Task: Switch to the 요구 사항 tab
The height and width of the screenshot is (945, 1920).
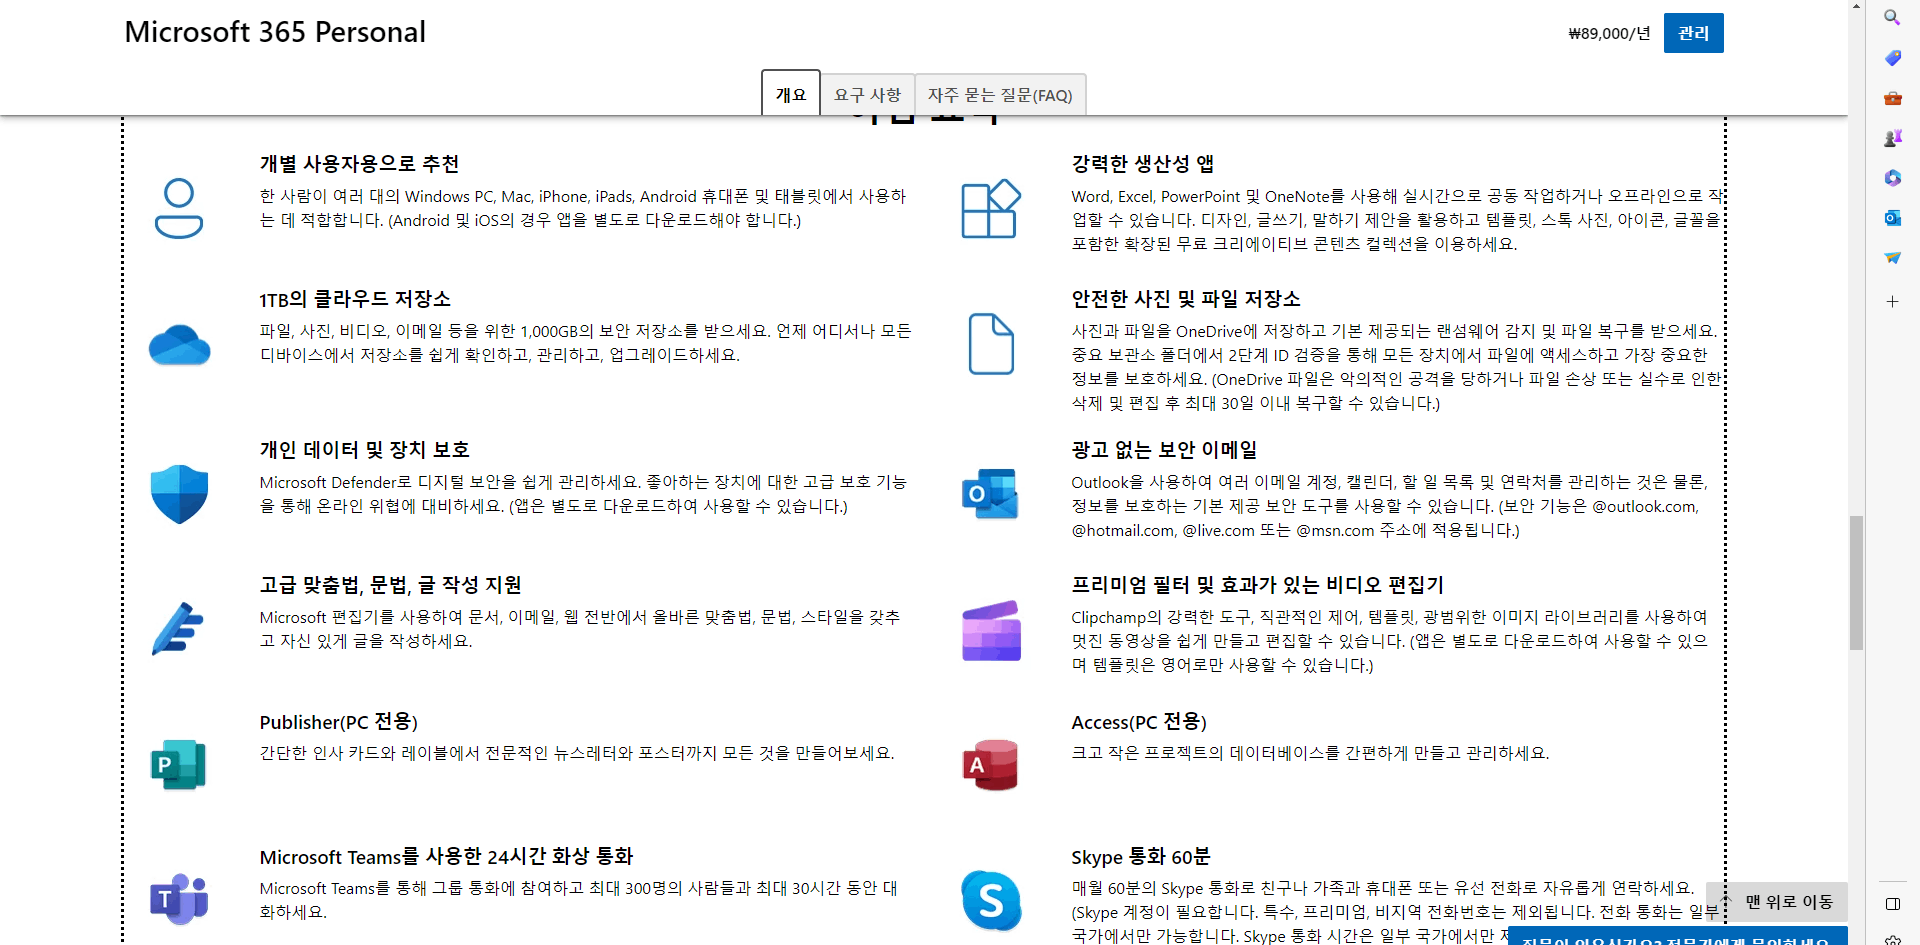Action: (x=867, y=95)
